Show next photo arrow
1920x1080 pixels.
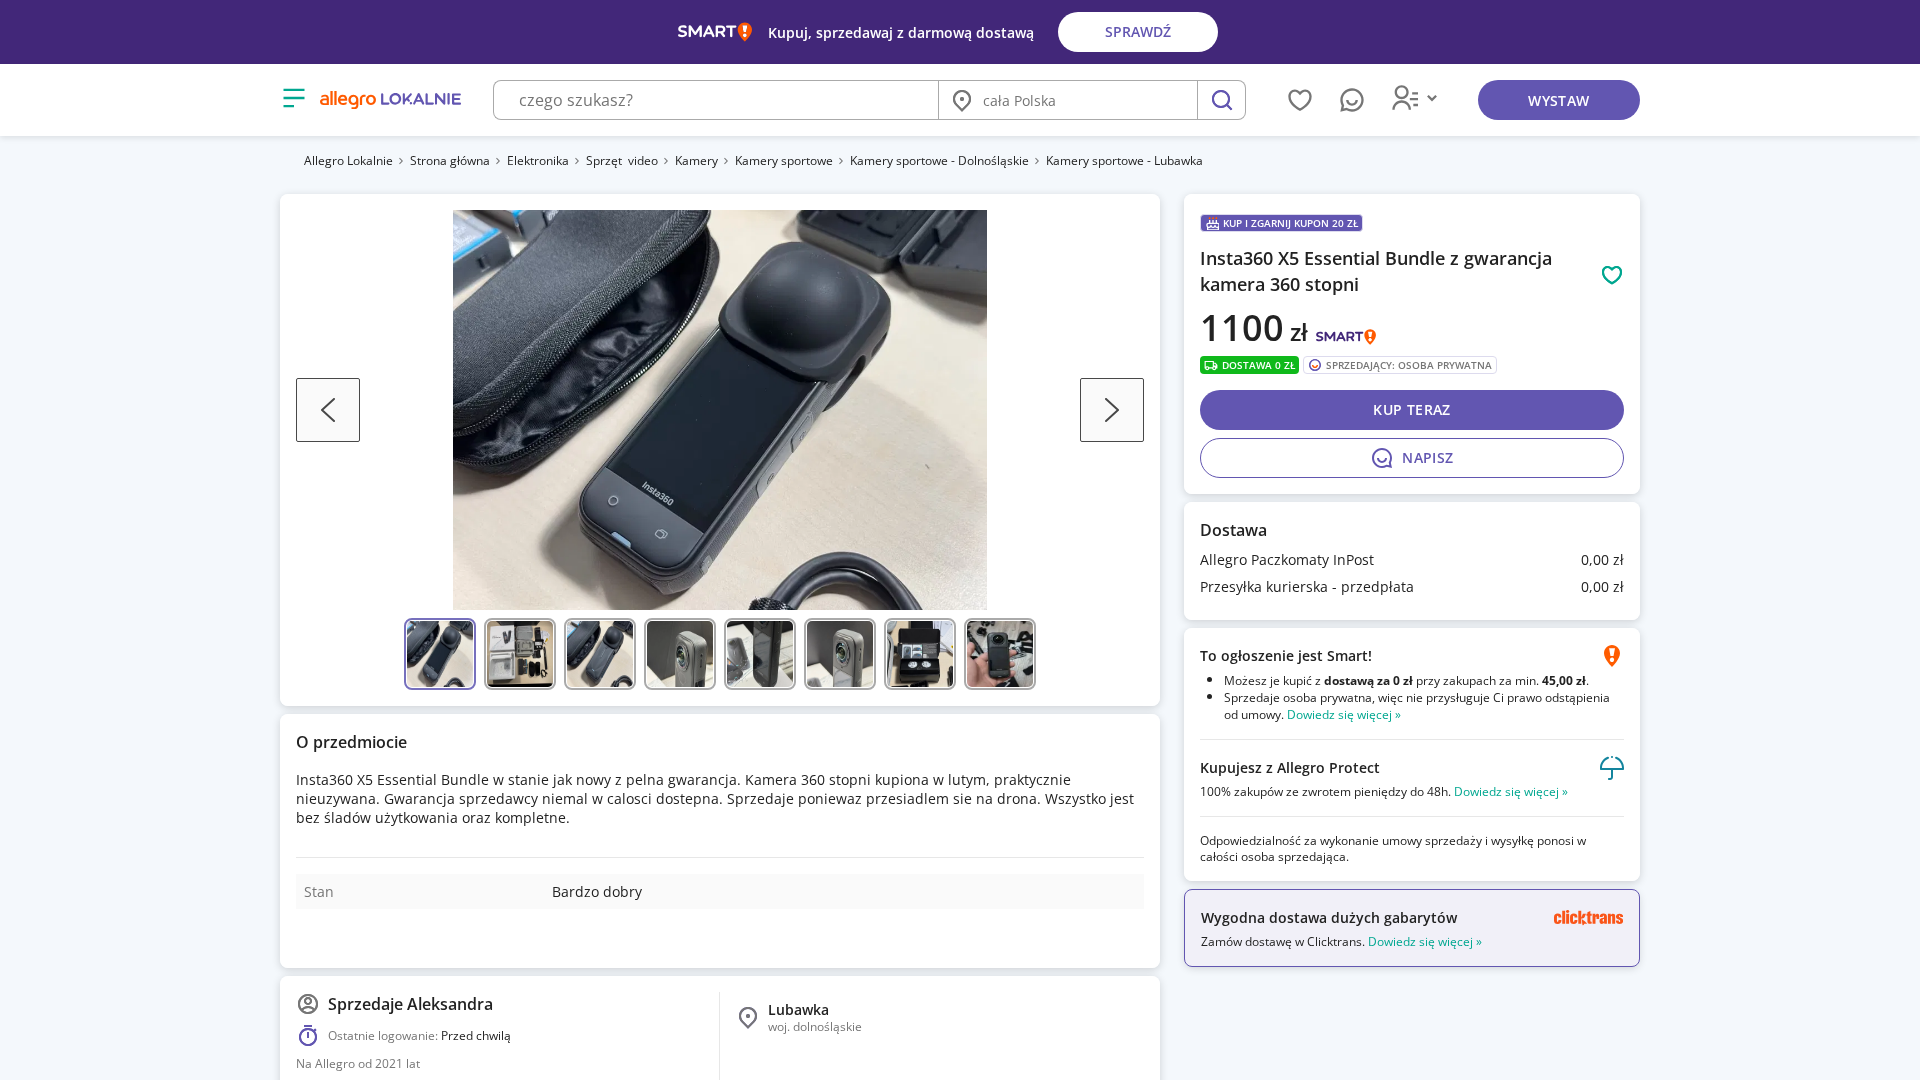click(x=1112, y=410)
